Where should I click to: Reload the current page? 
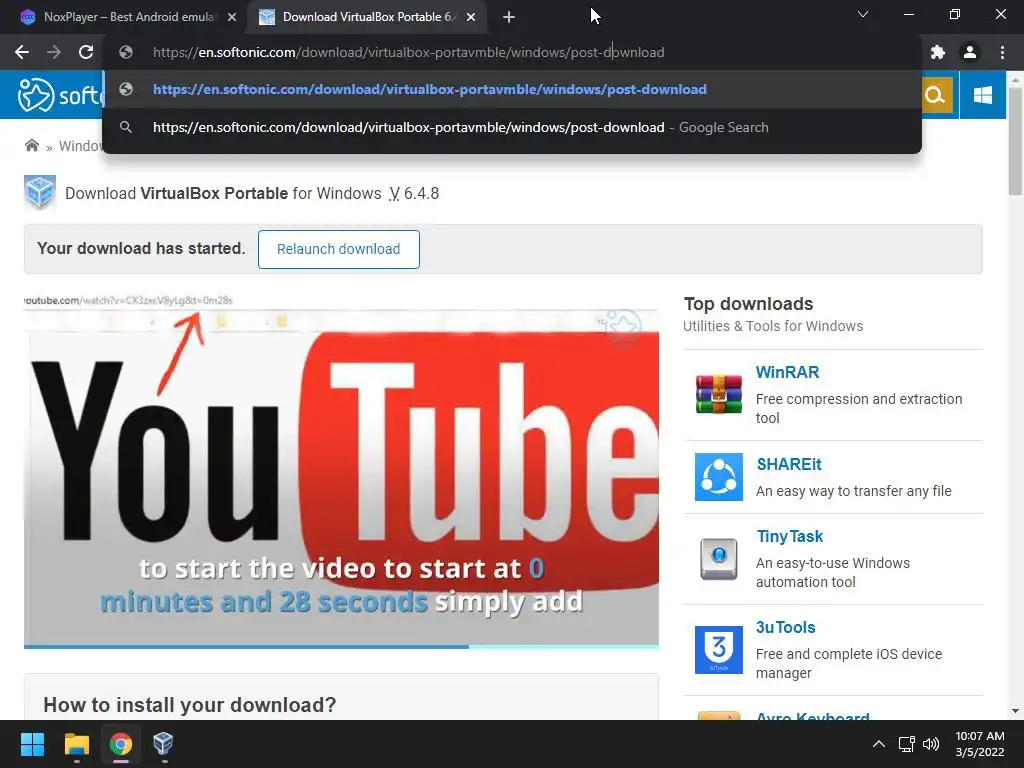click(86, 52)
